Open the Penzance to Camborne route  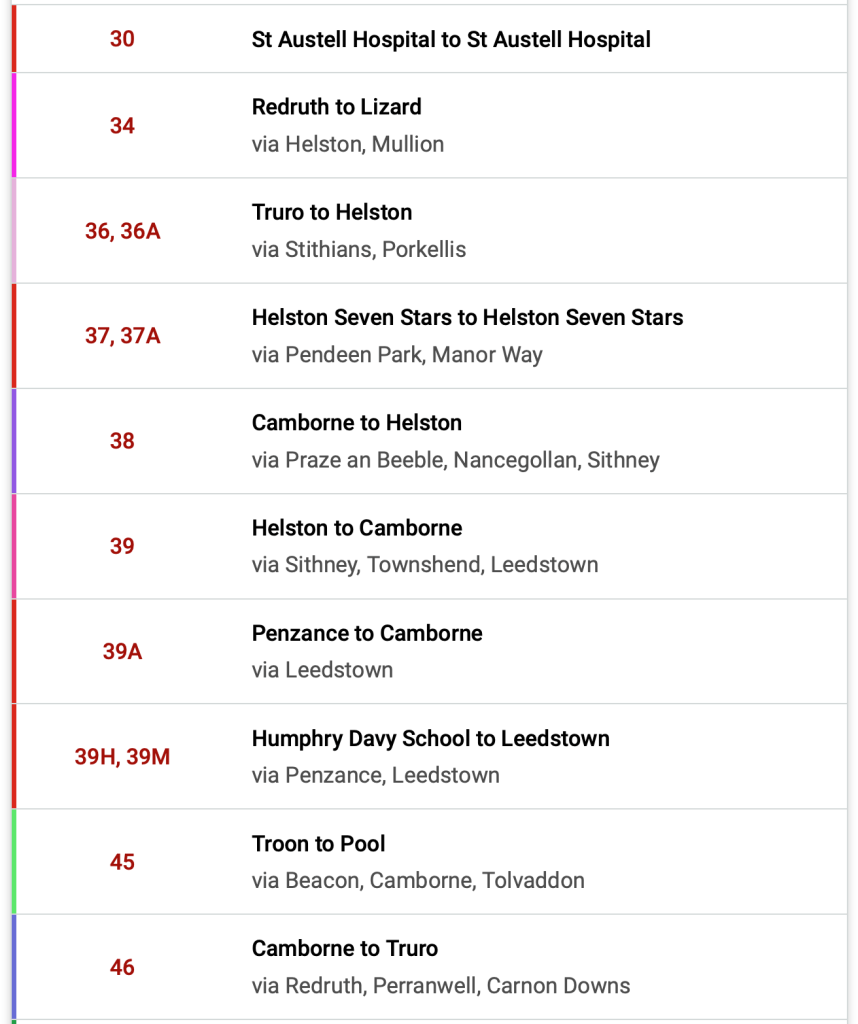(x=367, y=633)
